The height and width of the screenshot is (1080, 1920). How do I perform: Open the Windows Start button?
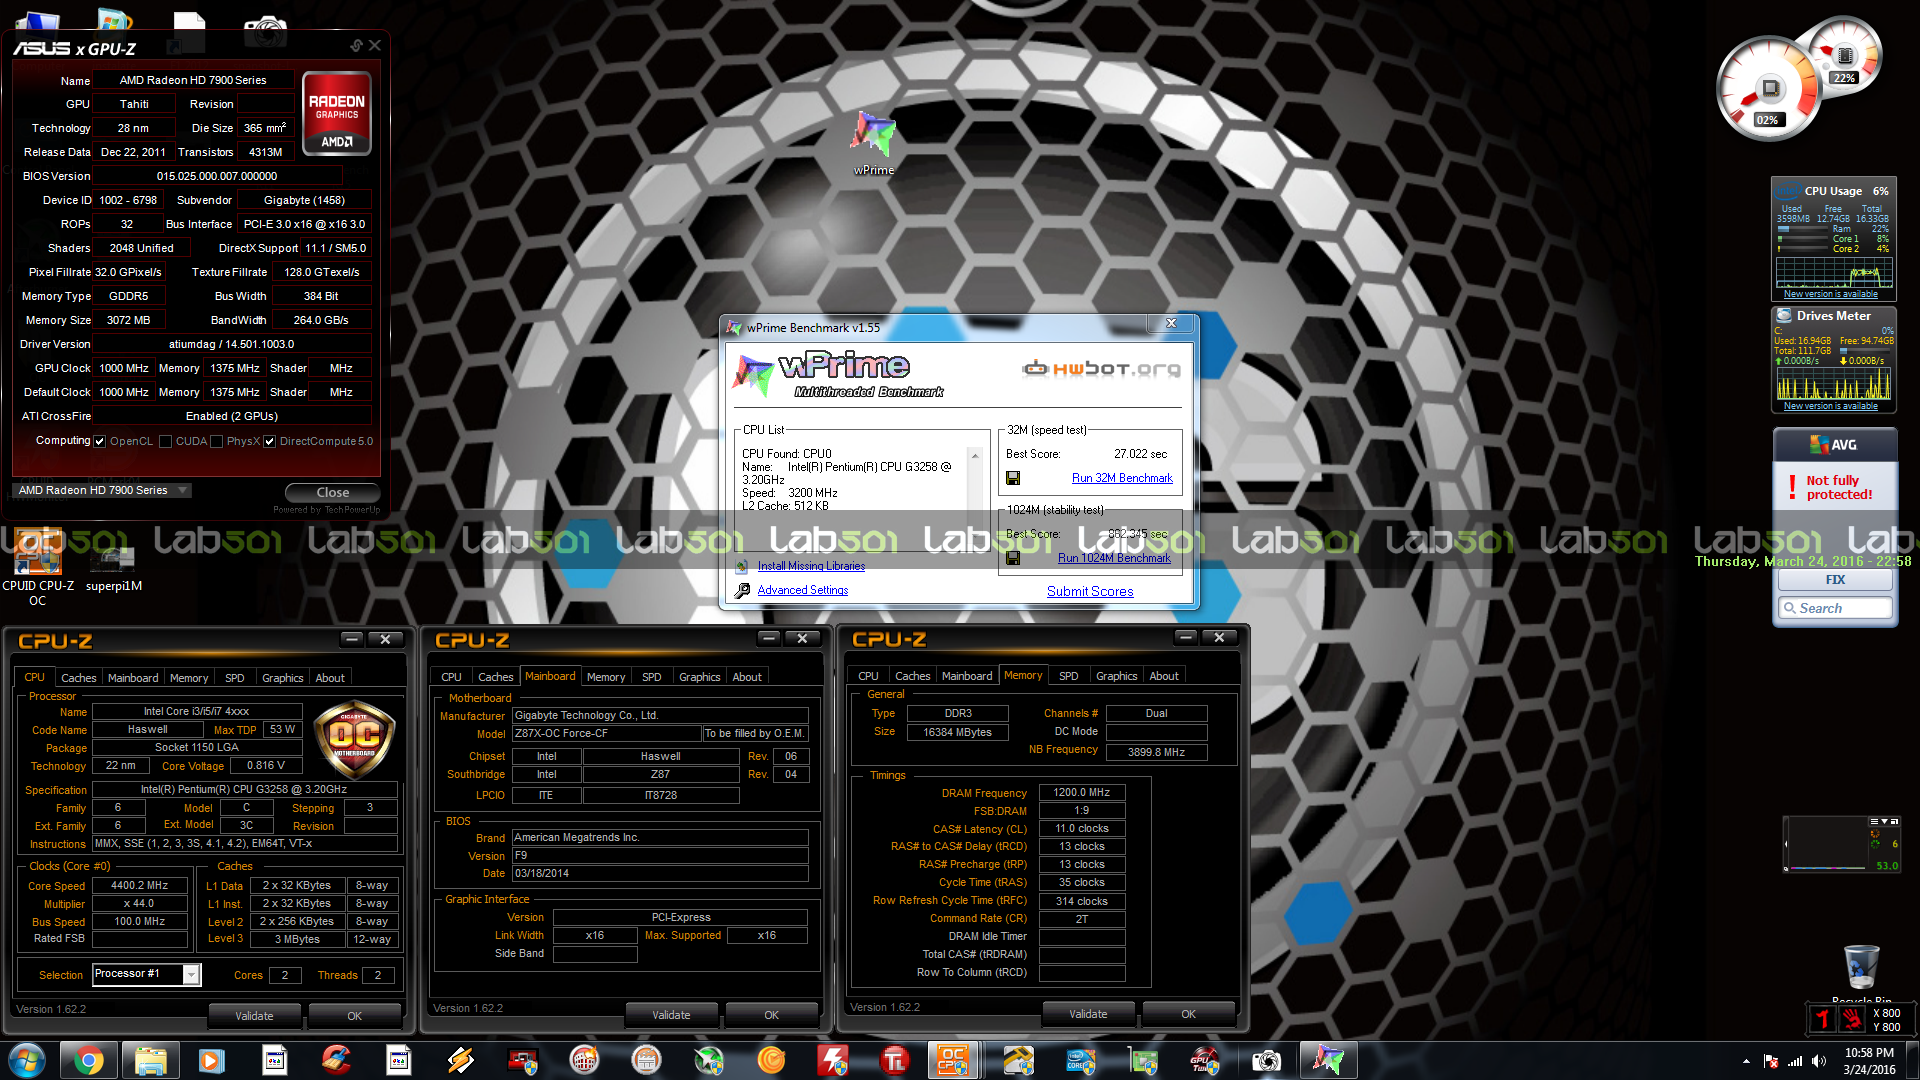27,1060
